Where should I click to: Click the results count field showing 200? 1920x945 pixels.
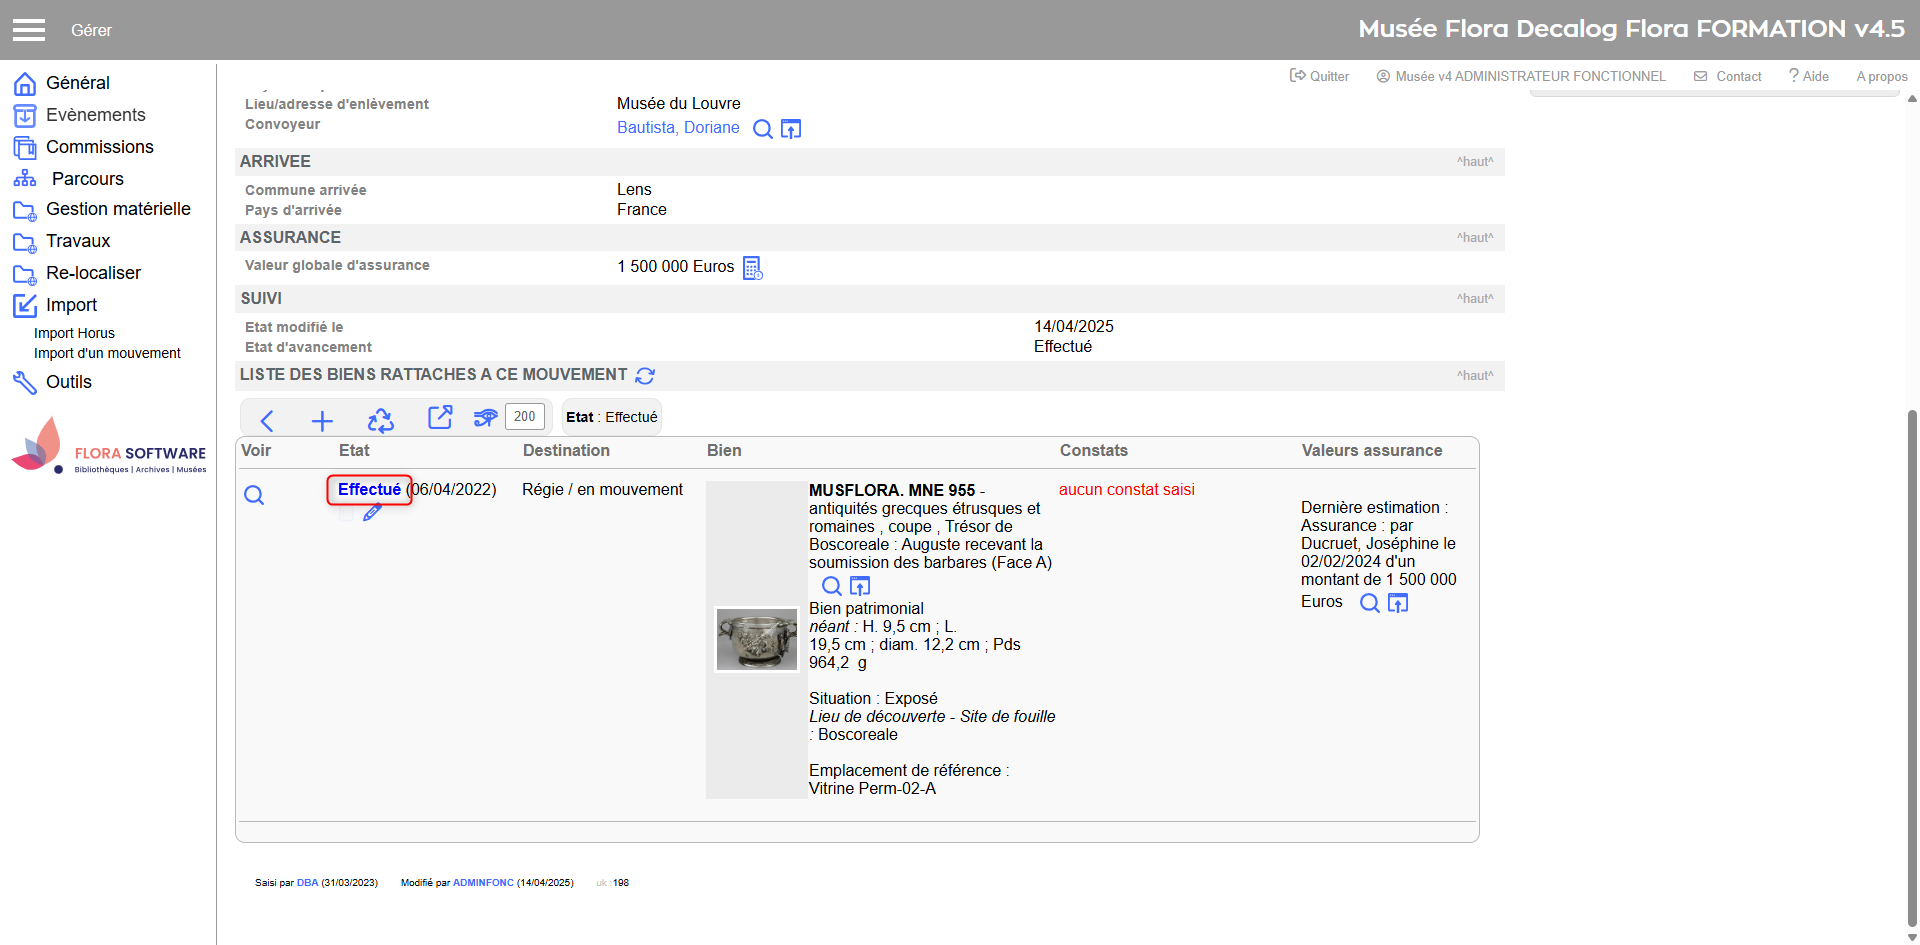pos(525,417)
